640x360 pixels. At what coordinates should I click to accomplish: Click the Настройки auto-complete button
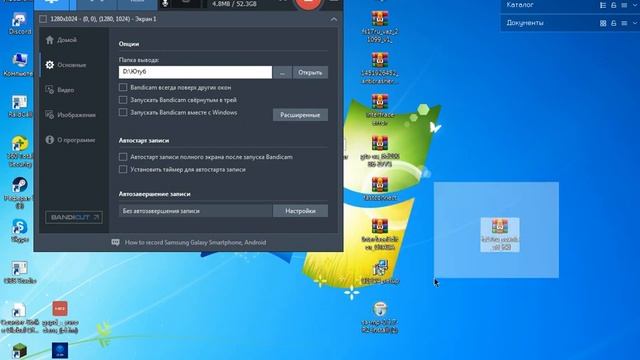click(300, 211)
